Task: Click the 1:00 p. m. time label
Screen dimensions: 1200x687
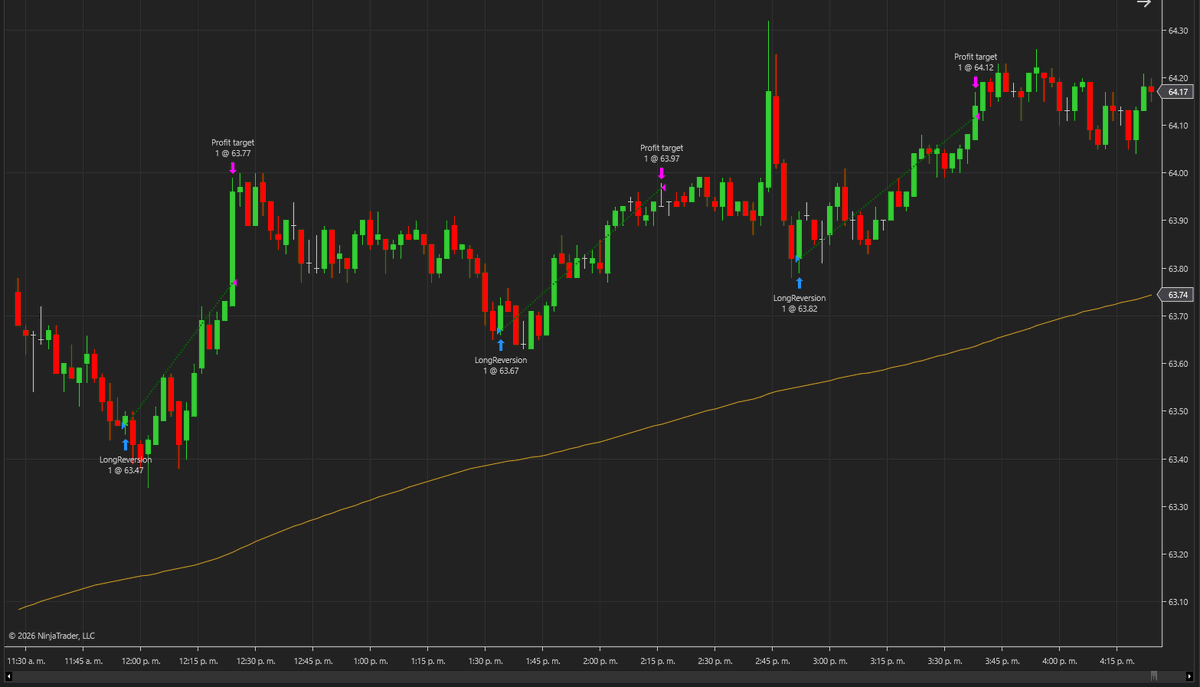Action: tap(370, 661)
